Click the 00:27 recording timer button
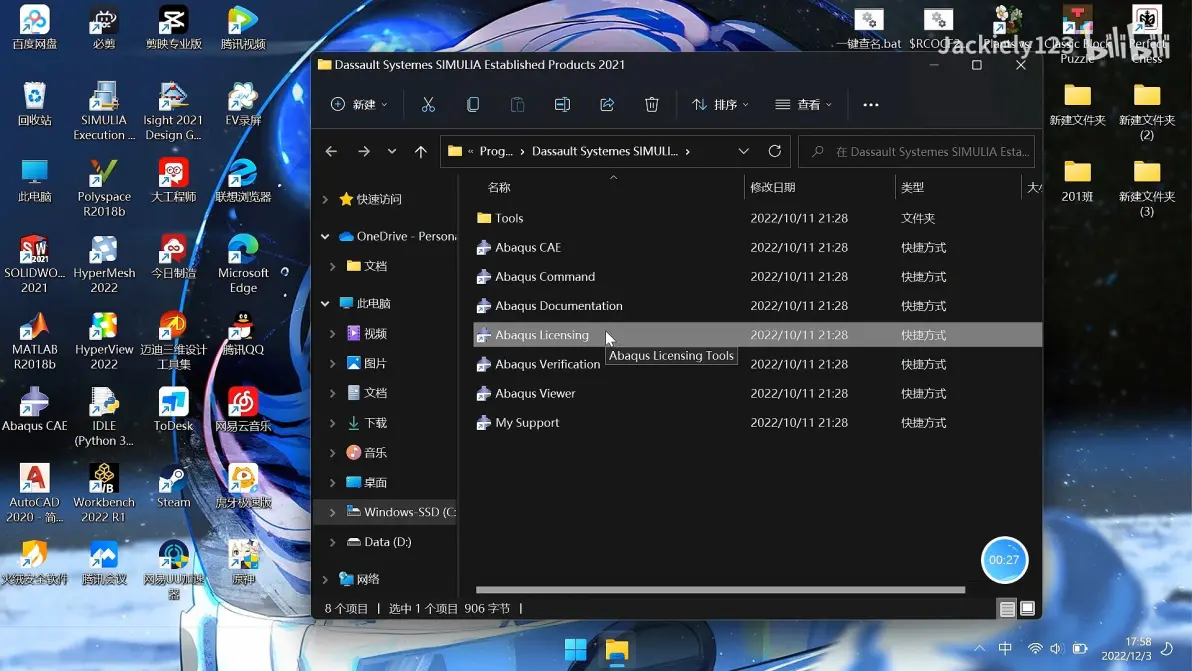1192x671 pixels. (x=1004, y=560)
